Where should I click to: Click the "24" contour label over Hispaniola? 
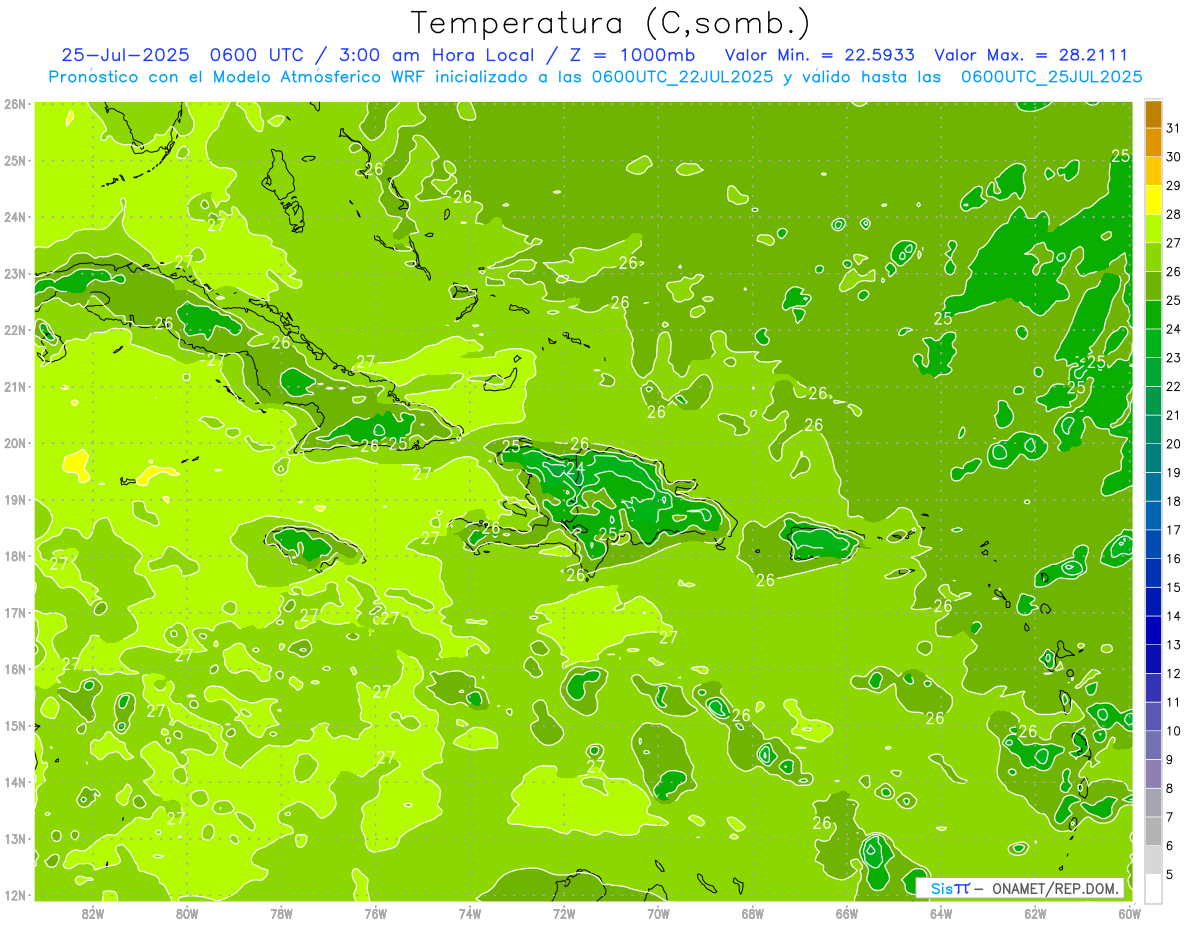coord(576,467)
